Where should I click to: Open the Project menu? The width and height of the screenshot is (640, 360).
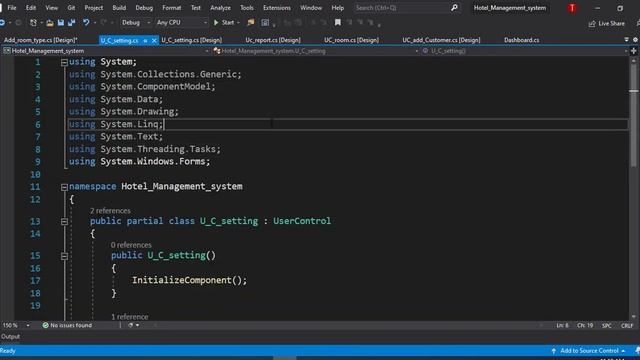click(93, 8)
